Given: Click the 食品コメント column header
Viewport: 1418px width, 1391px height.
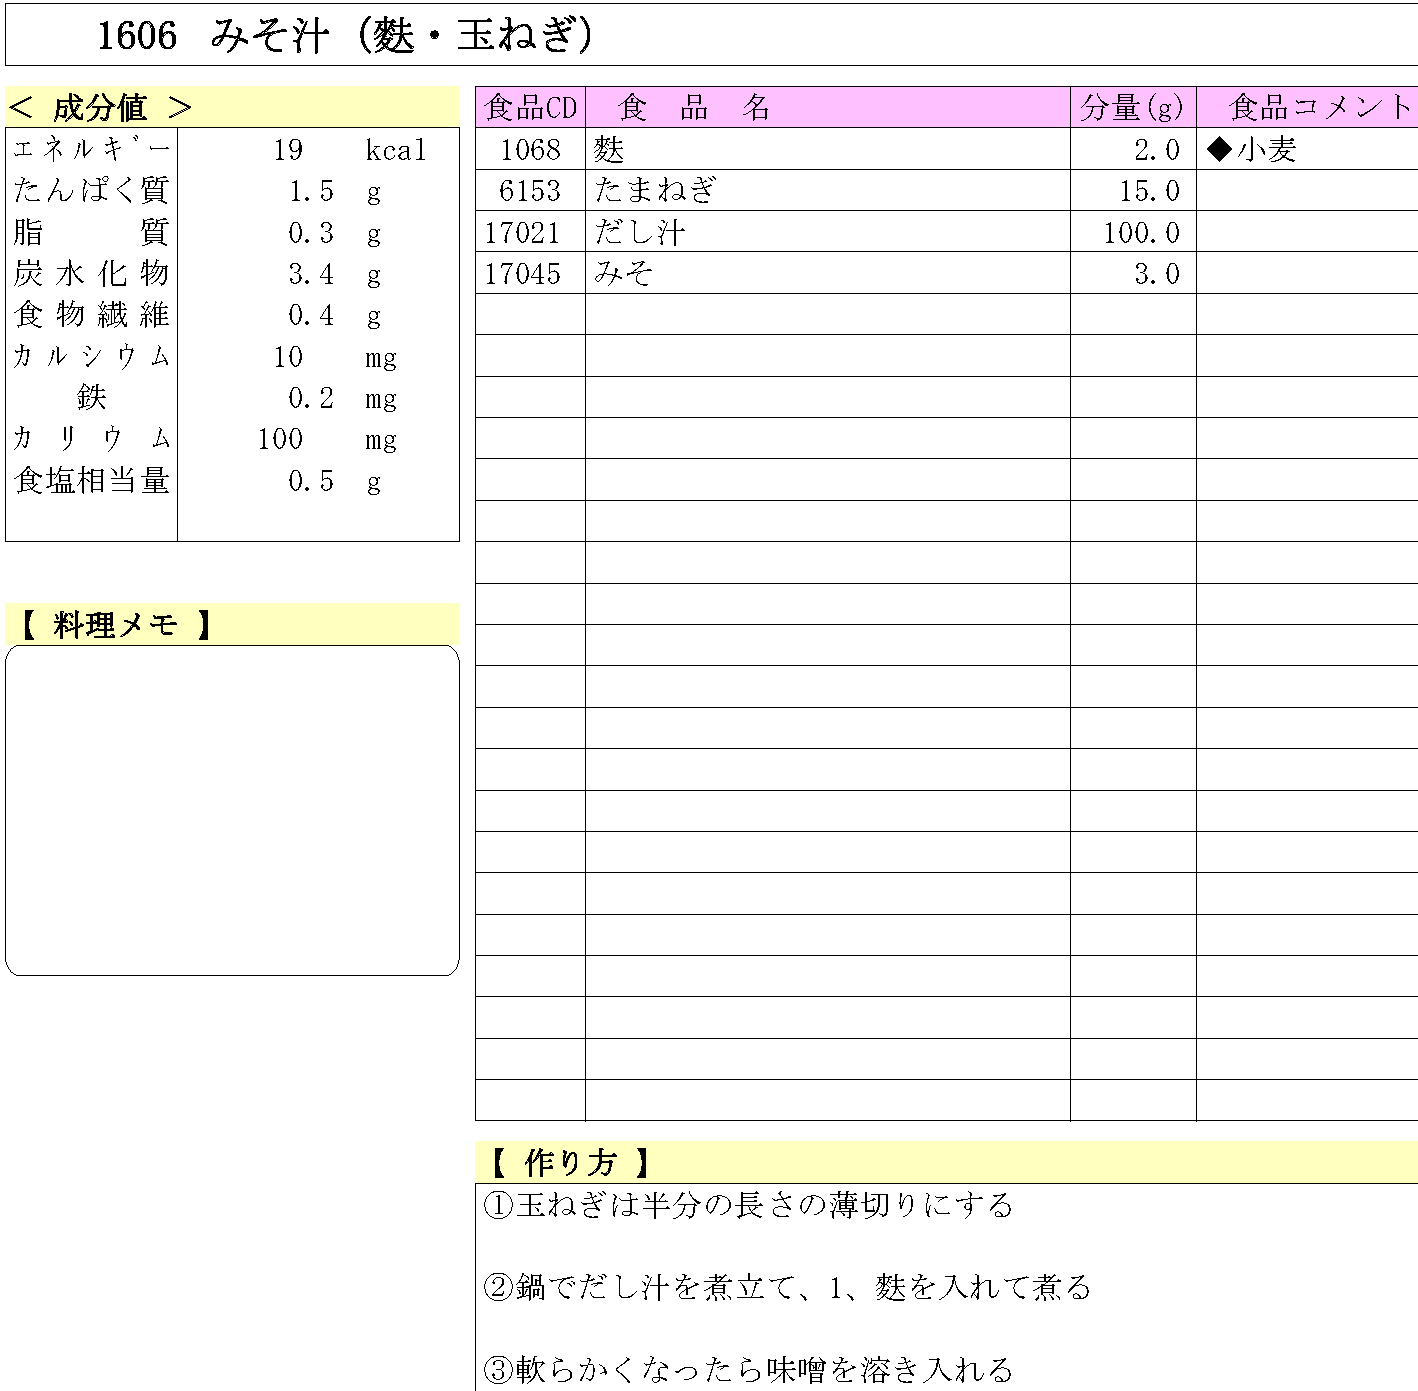Looking at the screenshot, I should click(x=1319, y=107).
